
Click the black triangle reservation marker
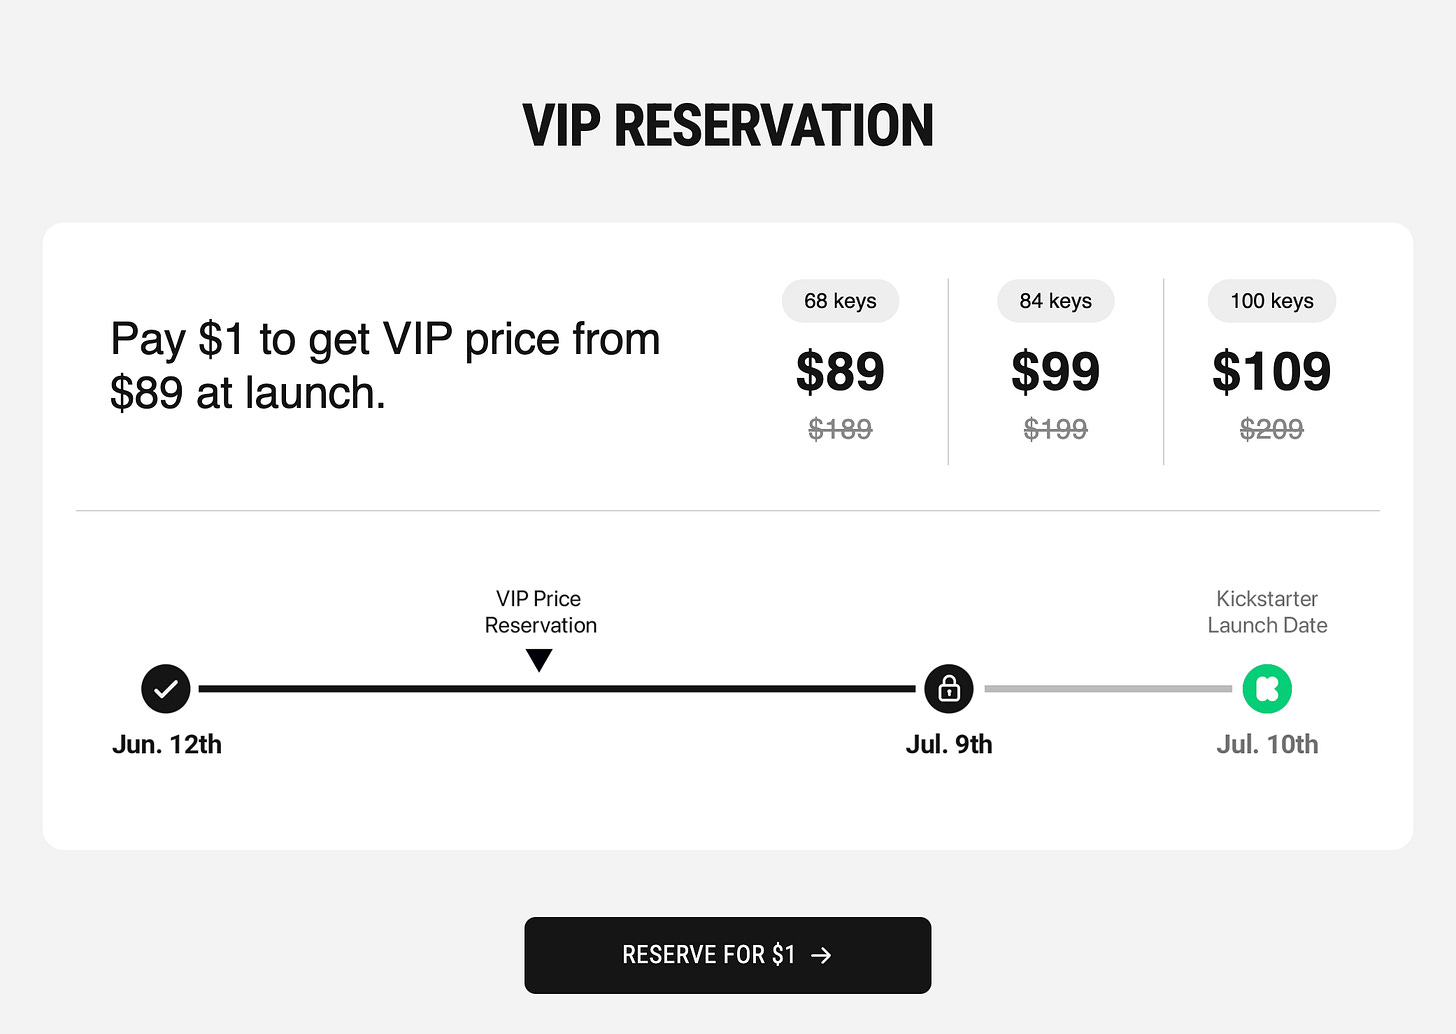click(539, 660)
